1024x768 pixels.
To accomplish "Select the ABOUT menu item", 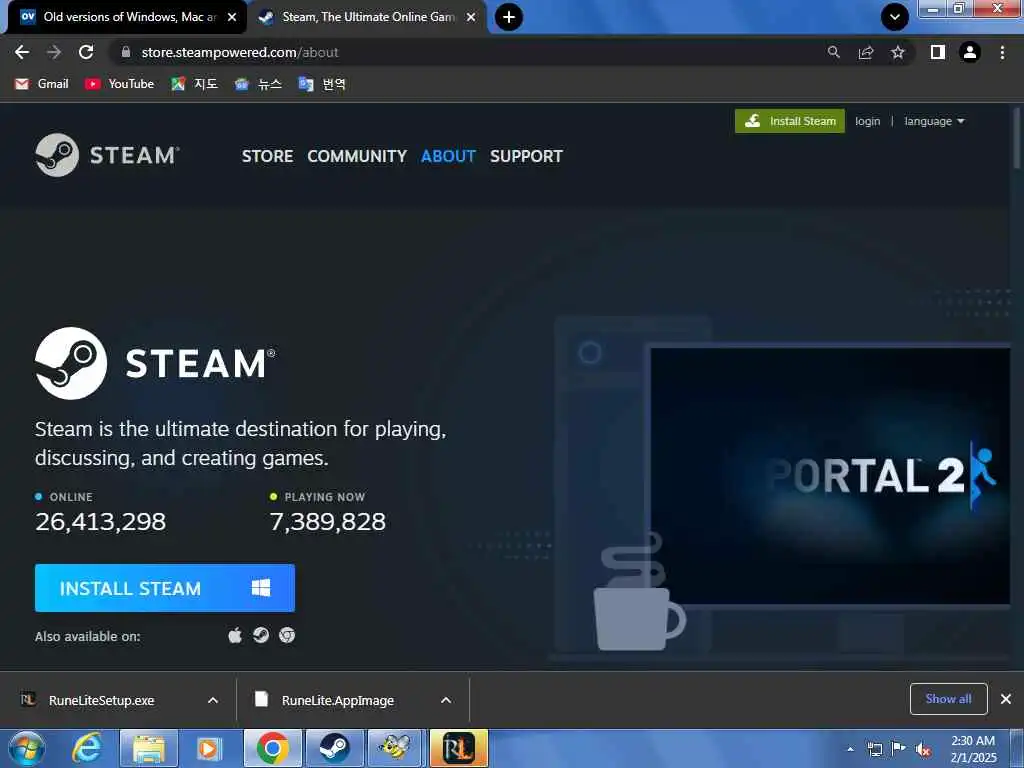I will [448, 156].
